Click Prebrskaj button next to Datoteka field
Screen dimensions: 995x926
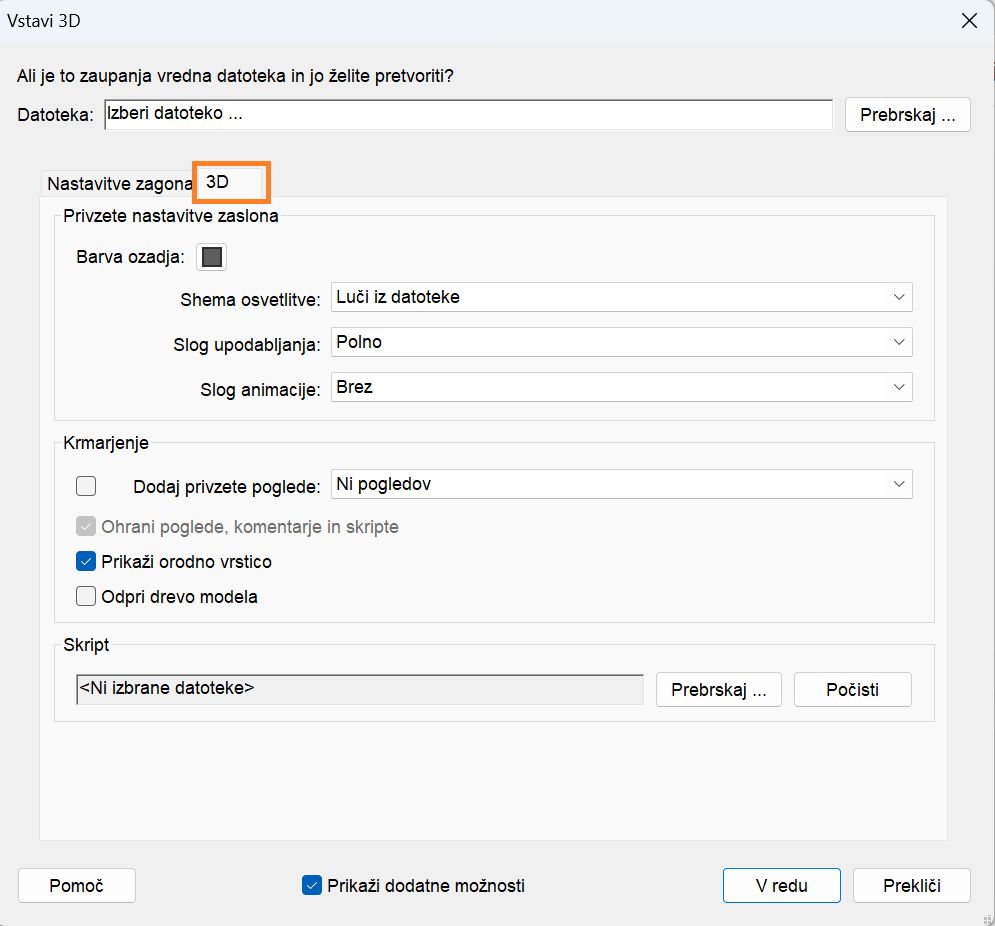click(x=907, y=115)
